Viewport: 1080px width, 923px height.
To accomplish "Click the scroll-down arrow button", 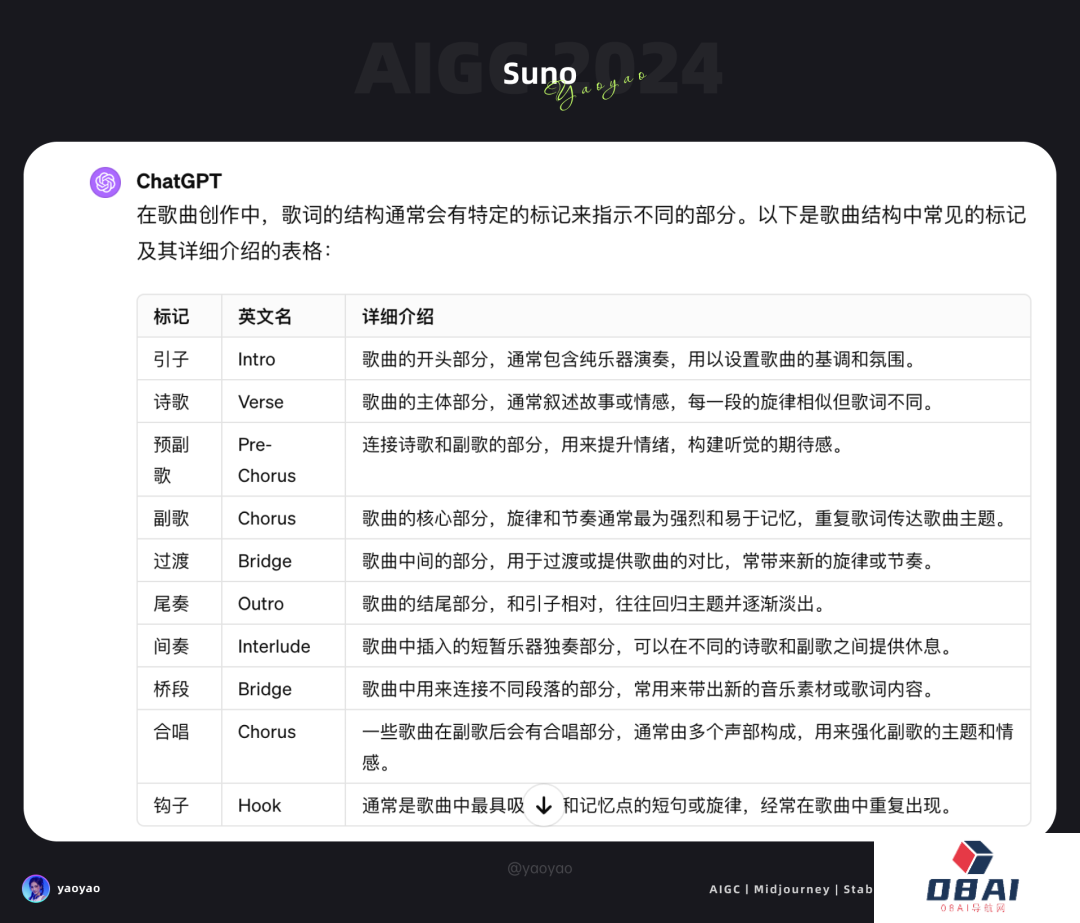I will (544, 805).
